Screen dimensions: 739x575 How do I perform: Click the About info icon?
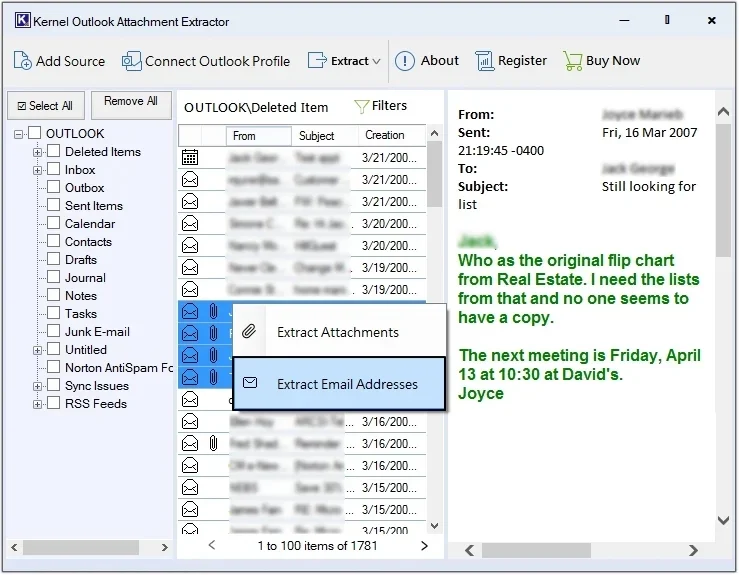click(x=404, y=61)
